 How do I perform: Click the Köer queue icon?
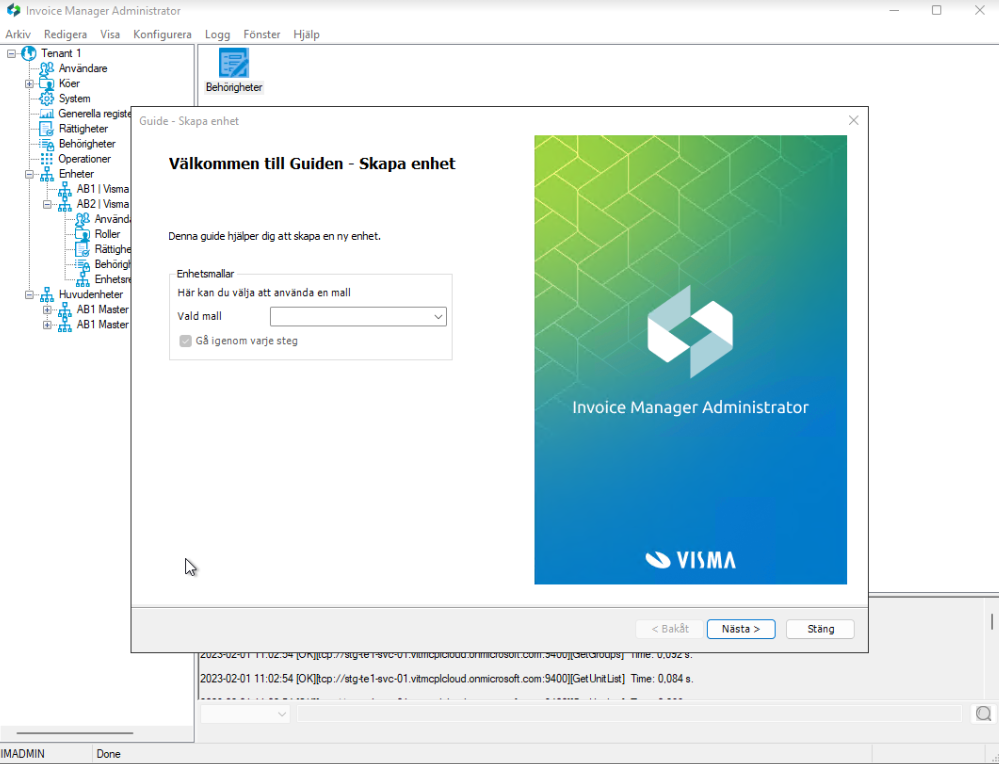(47, 84)
